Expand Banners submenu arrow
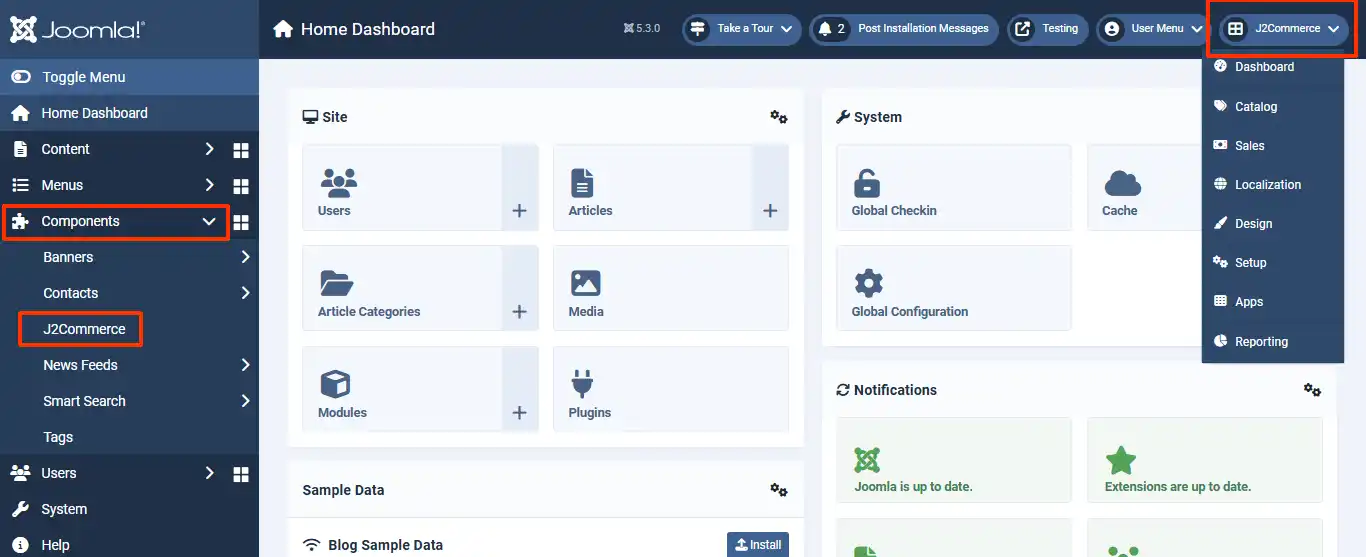The height and width of the screenshot is (557, 1366). pyautogui.click(x=246, y=257)
